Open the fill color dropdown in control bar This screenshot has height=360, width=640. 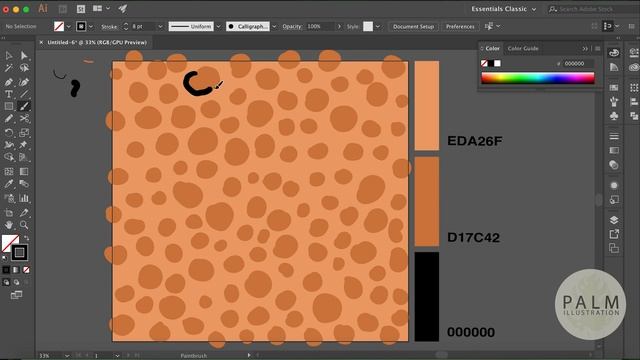click(x=69, y=27)
